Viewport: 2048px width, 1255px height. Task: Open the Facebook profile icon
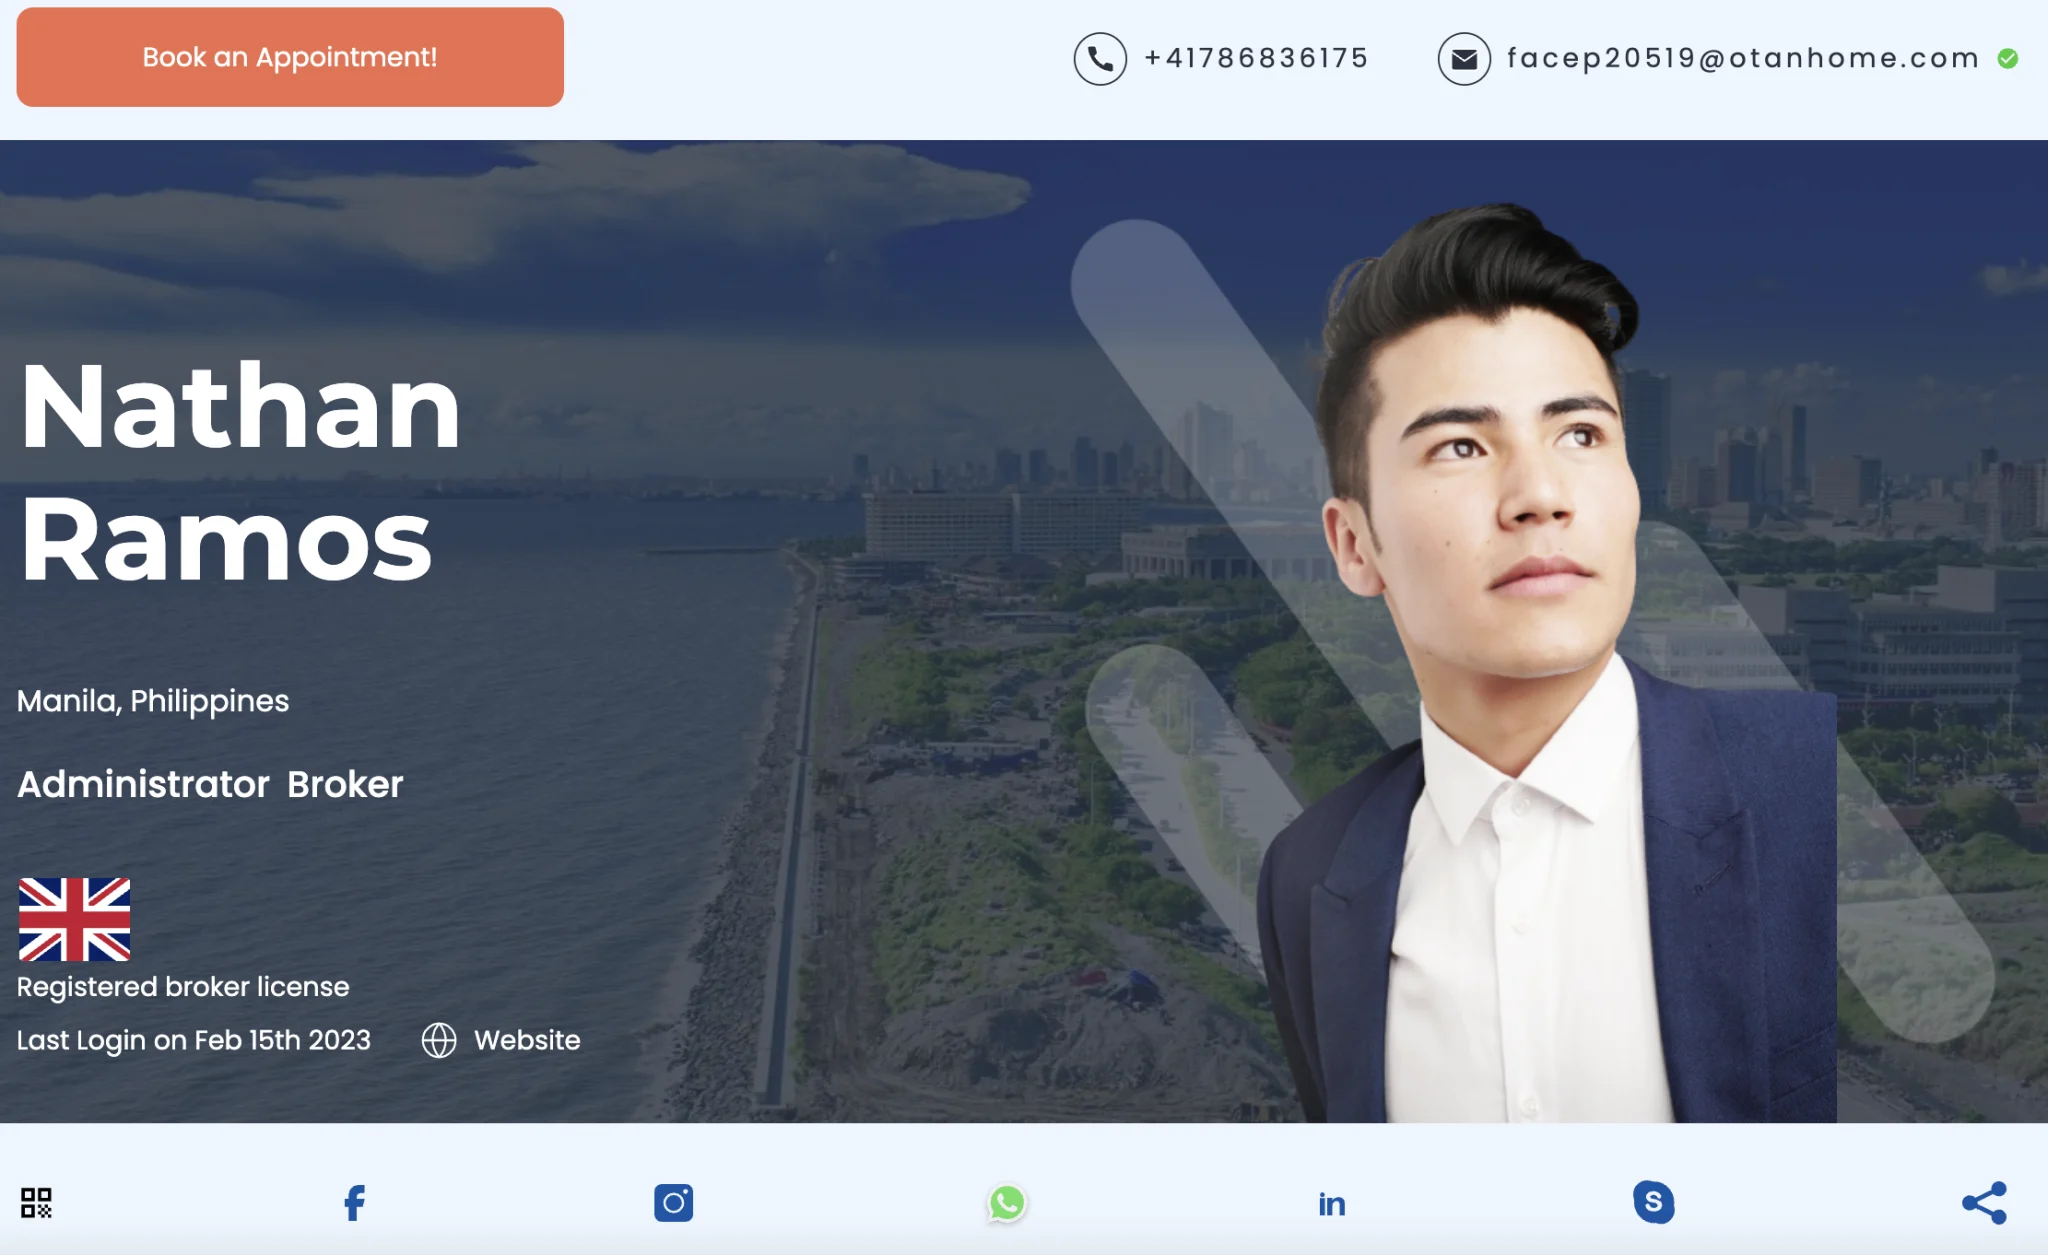(x=354, y=1203)
